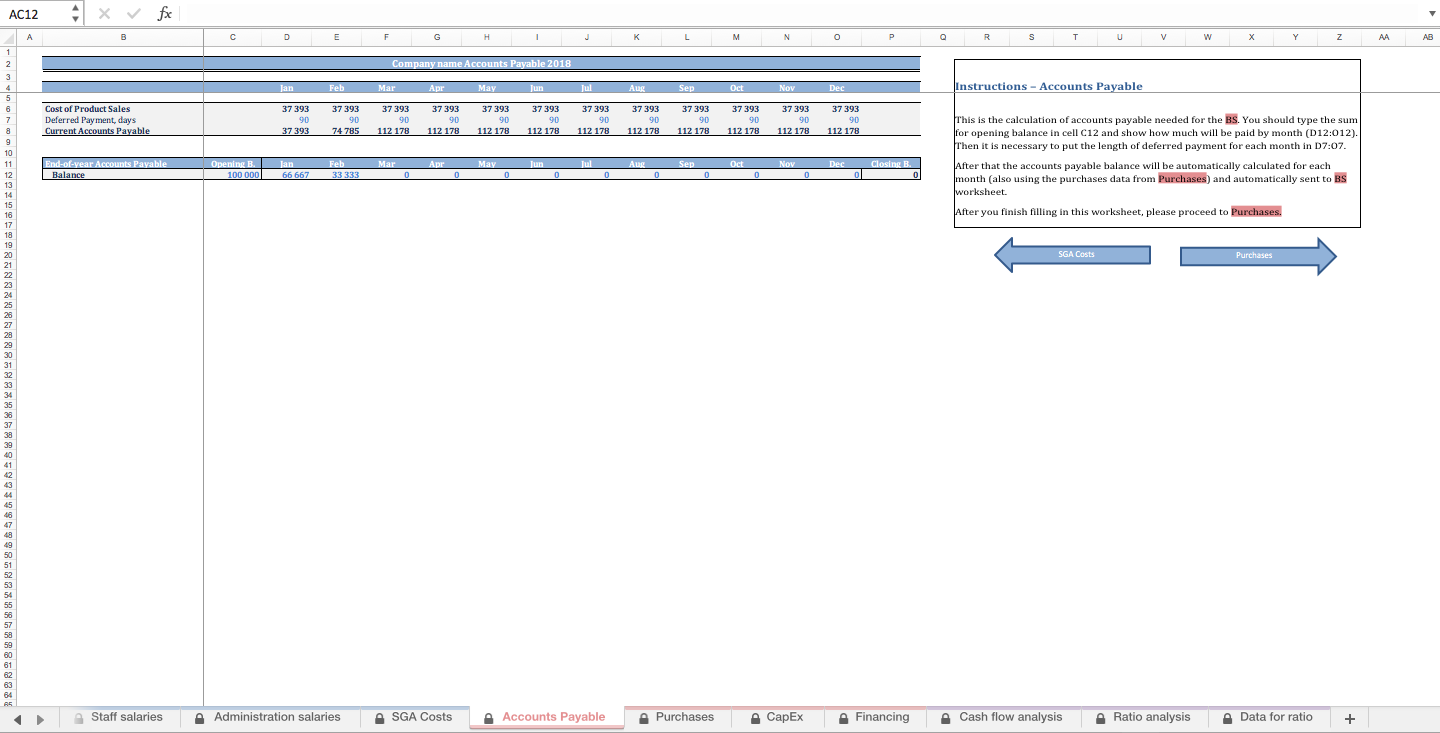Viewport: 1440px width, 733px height.
Task: Select the Accounts Payable sheet tab
Action: pyautogui.click(x=545, y=717)
